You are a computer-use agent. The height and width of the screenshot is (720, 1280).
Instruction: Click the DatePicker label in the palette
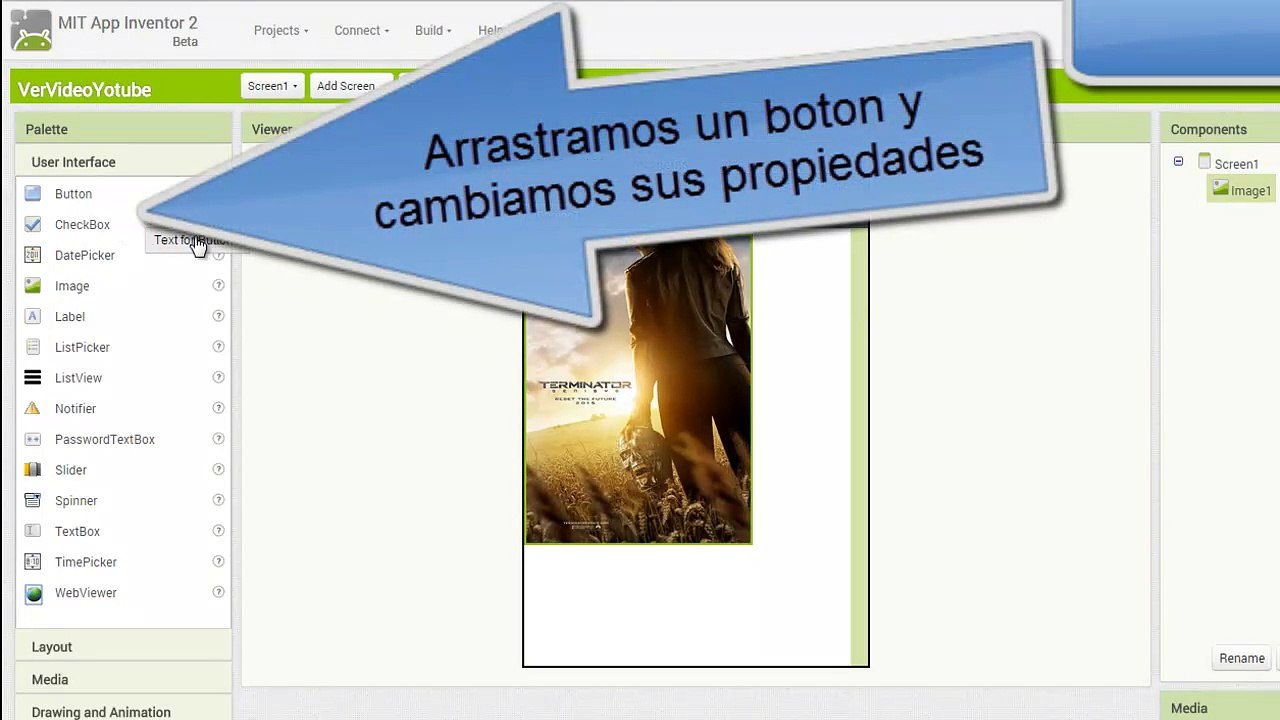pos(85,255)
